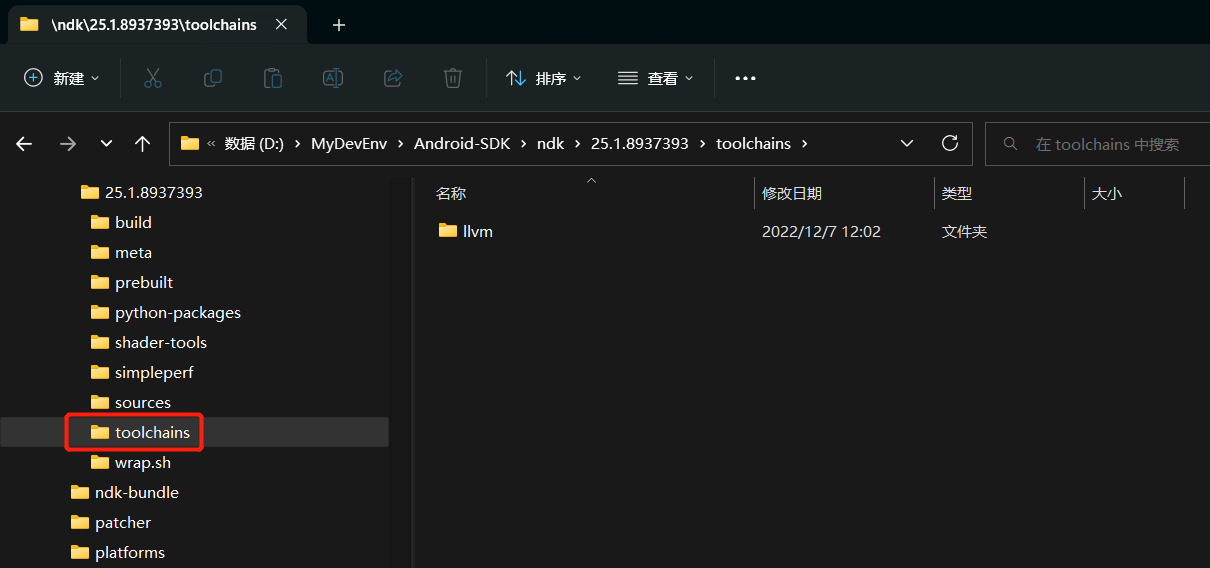Screen dimensions: 1210x568
Task: Refresh the current folder view
Action: [x=950, y=143]
